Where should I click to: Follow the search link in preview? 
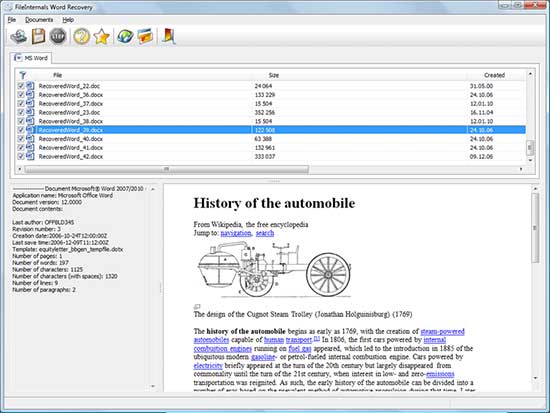265,233
